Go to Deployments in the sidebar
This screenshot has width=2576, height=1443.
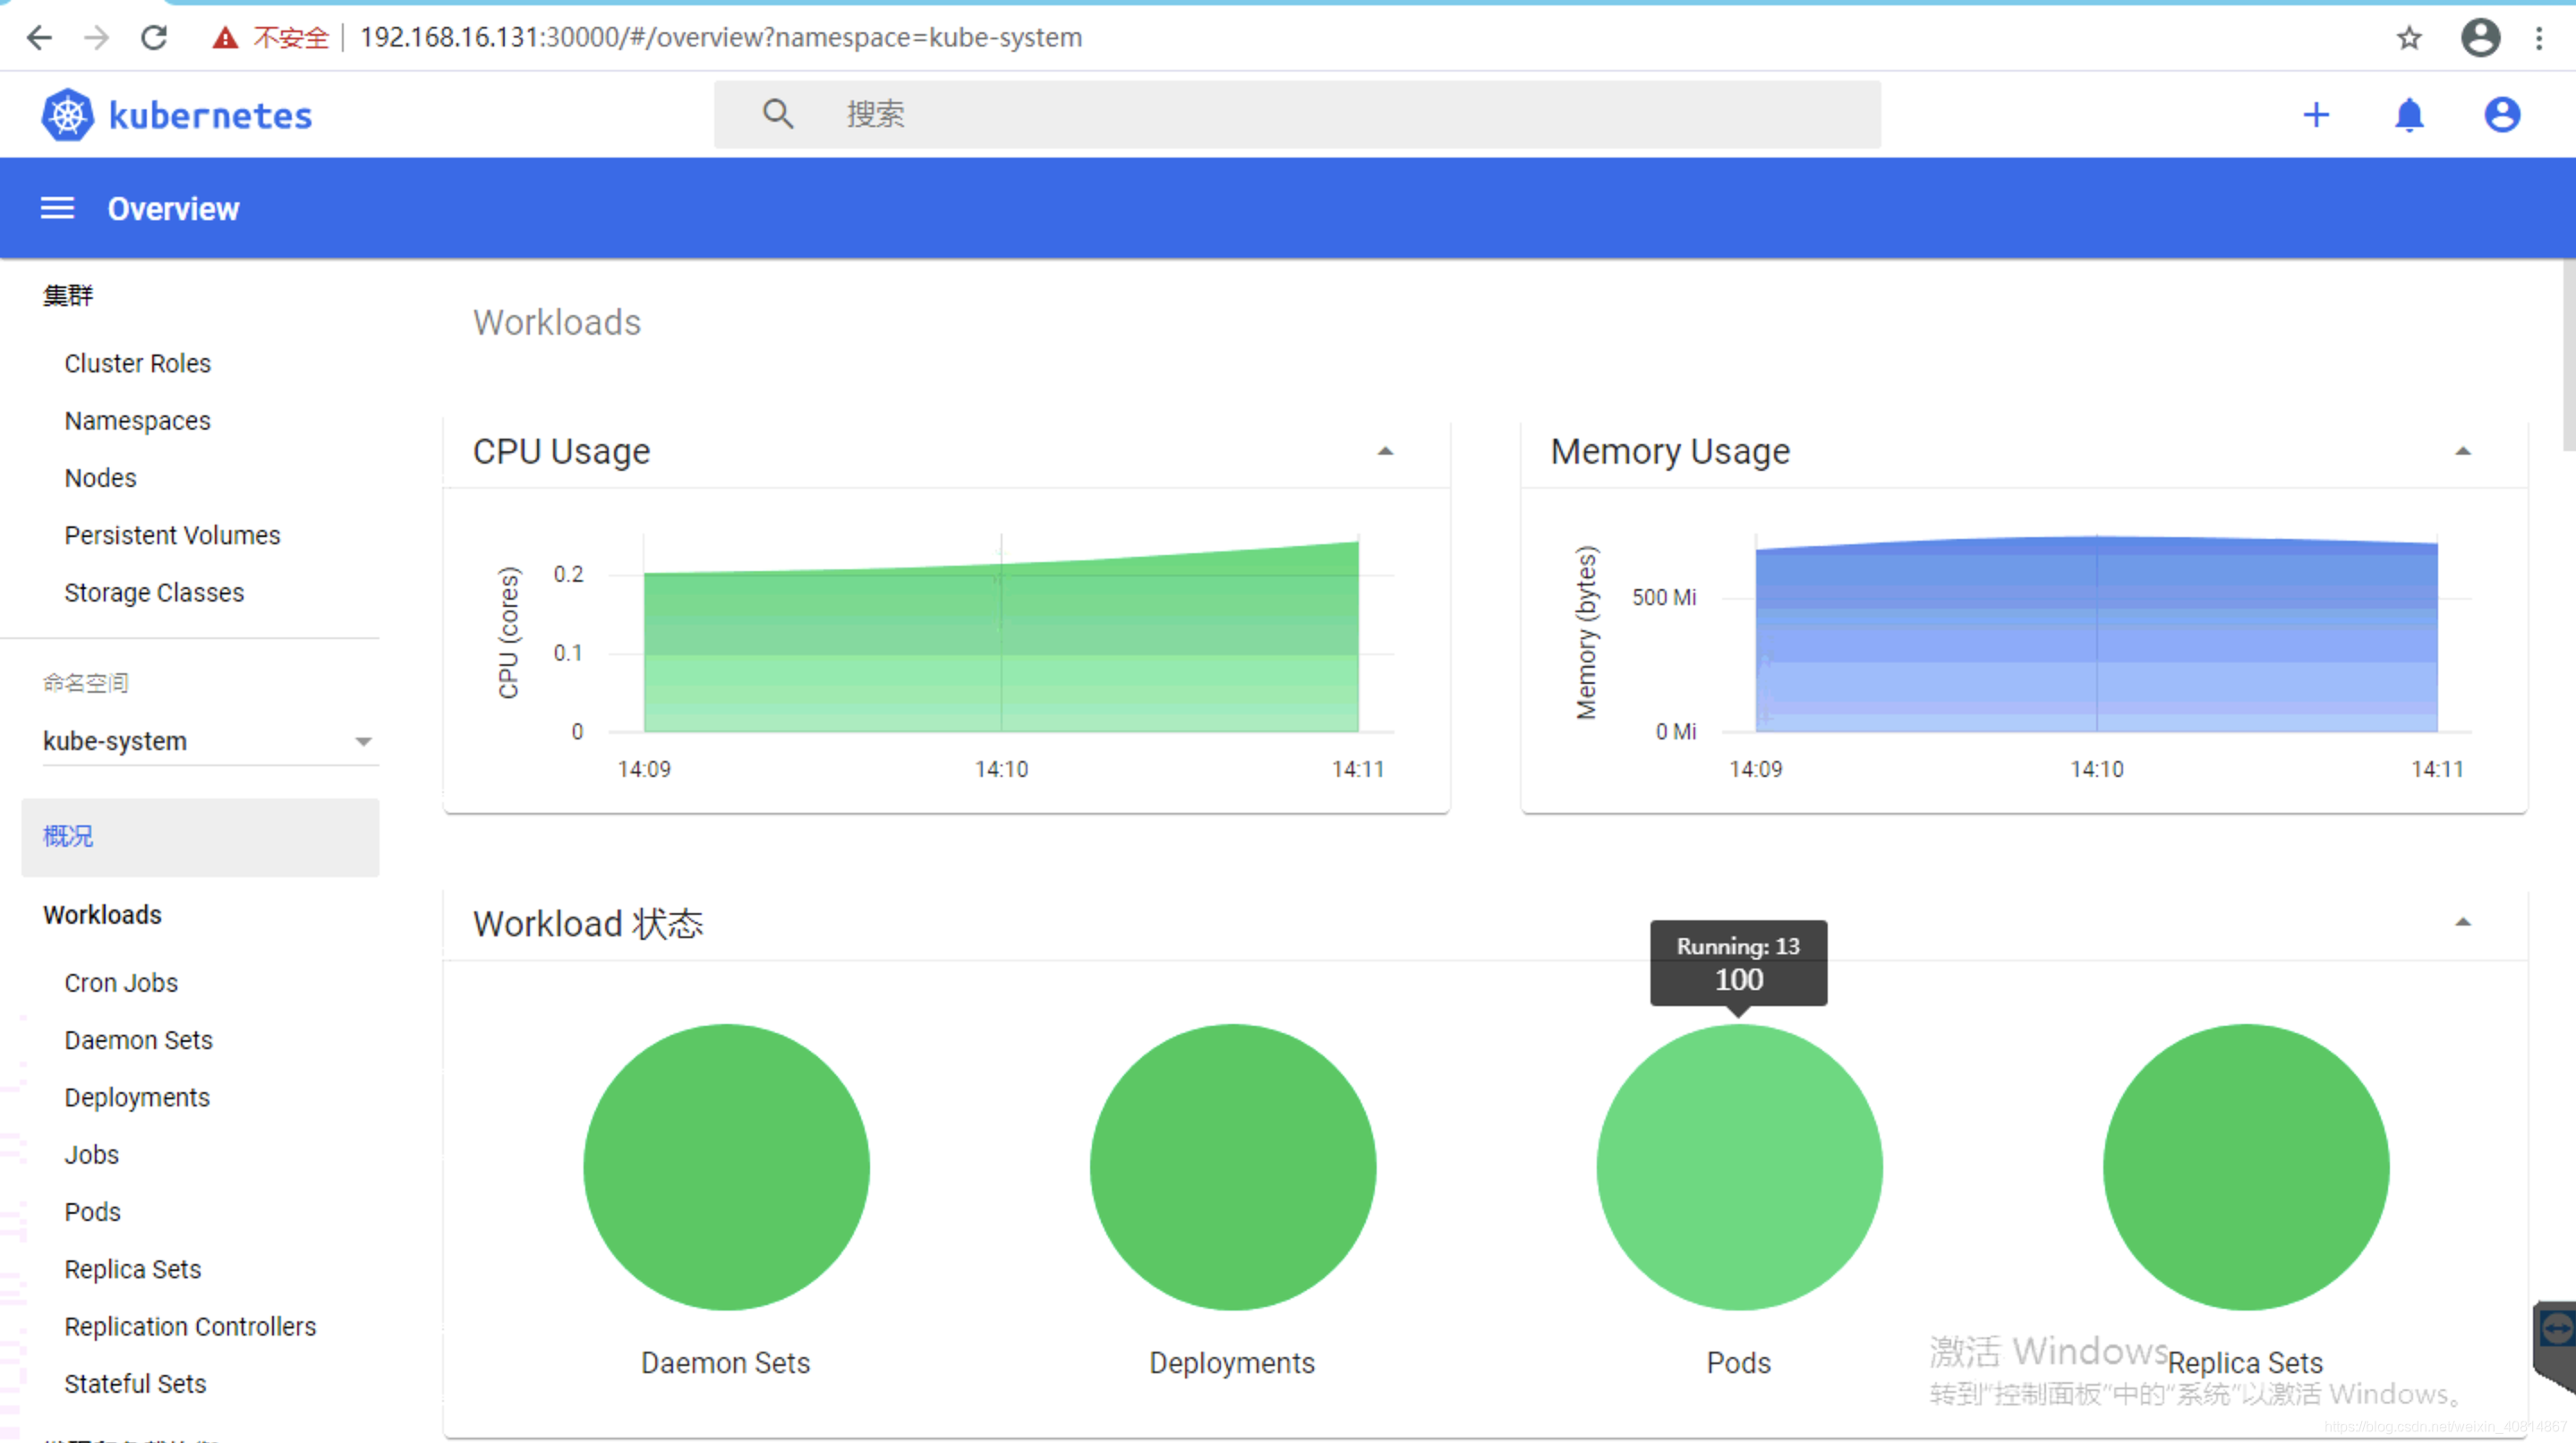point(137,1097)
